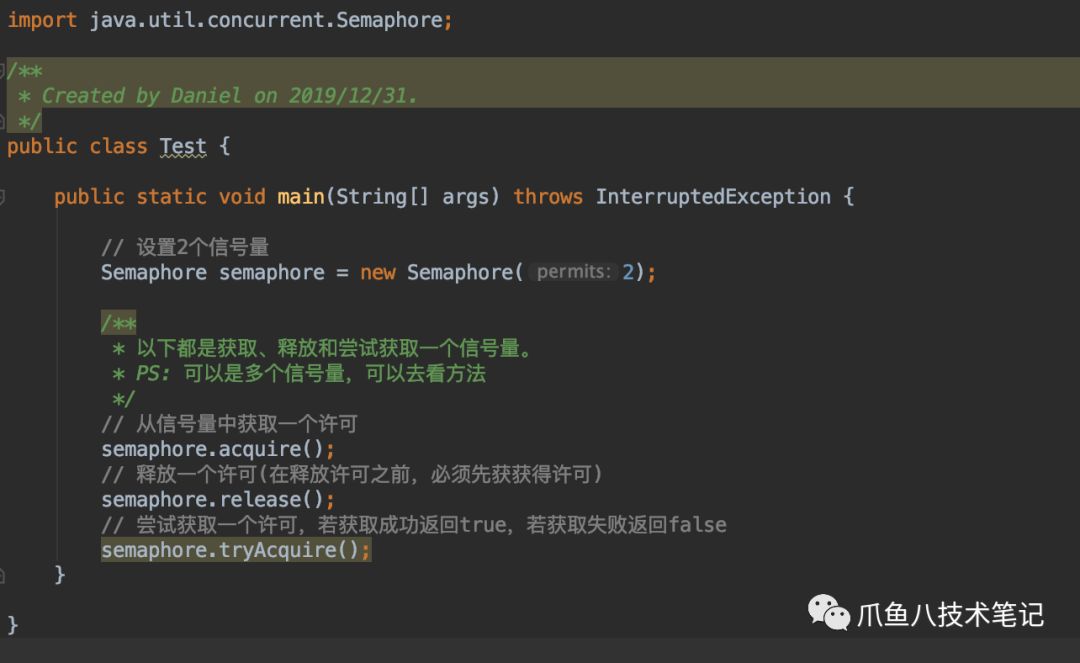Screen dimensions: 1080x663
Task: Click the watermark text '爪鱼八技术笔记'
Action: coord(950,613)
